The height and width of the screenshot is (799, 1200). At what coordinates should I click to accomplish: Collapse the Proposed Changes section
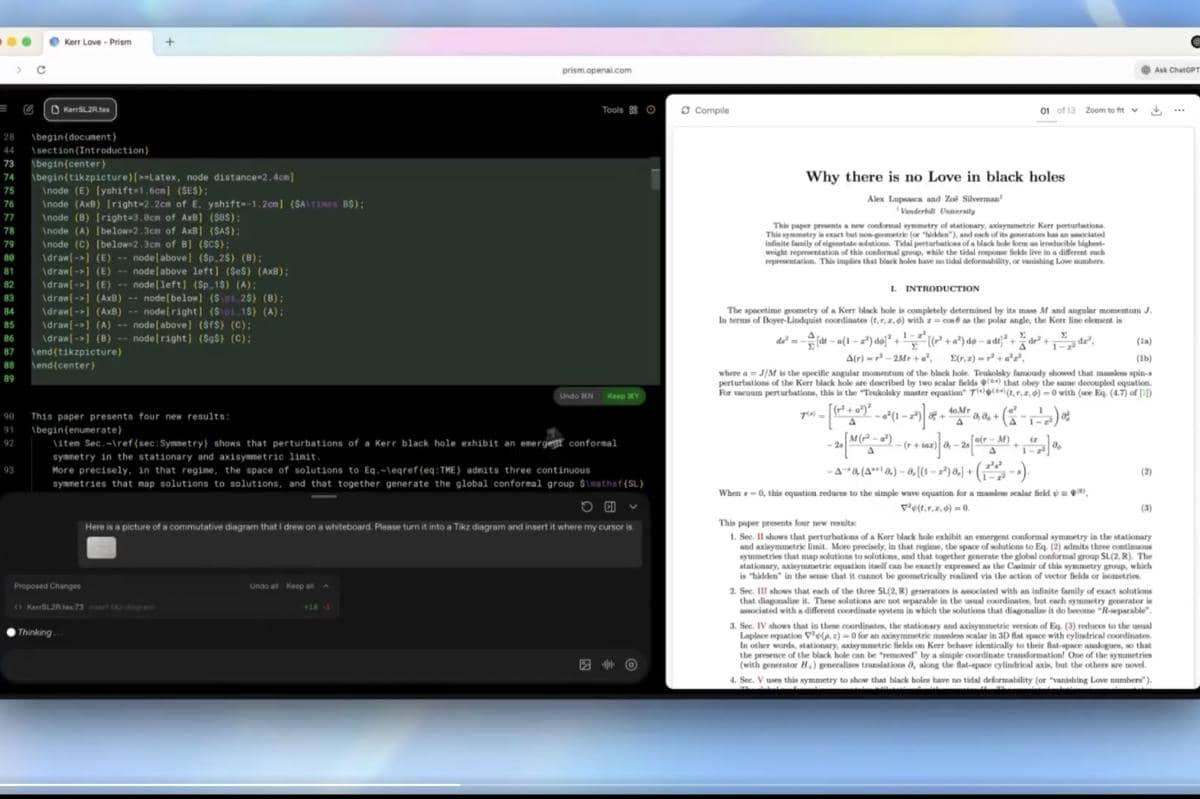pos(326,586)
